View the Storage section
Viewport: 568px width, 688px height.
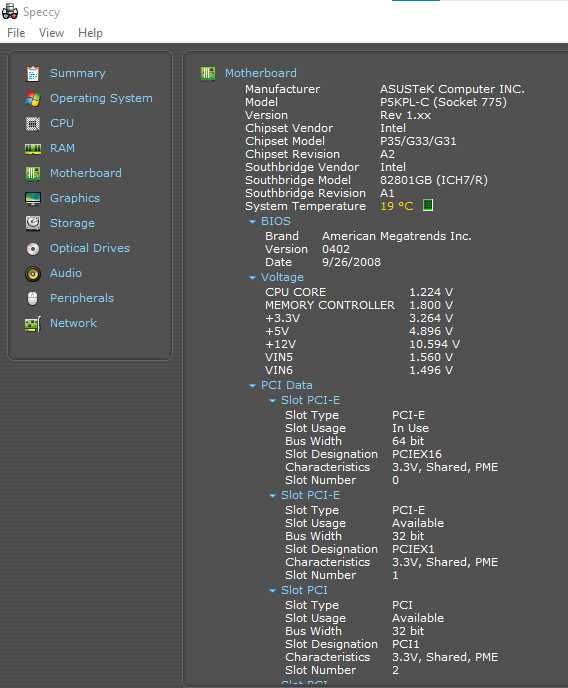(72, 223)
